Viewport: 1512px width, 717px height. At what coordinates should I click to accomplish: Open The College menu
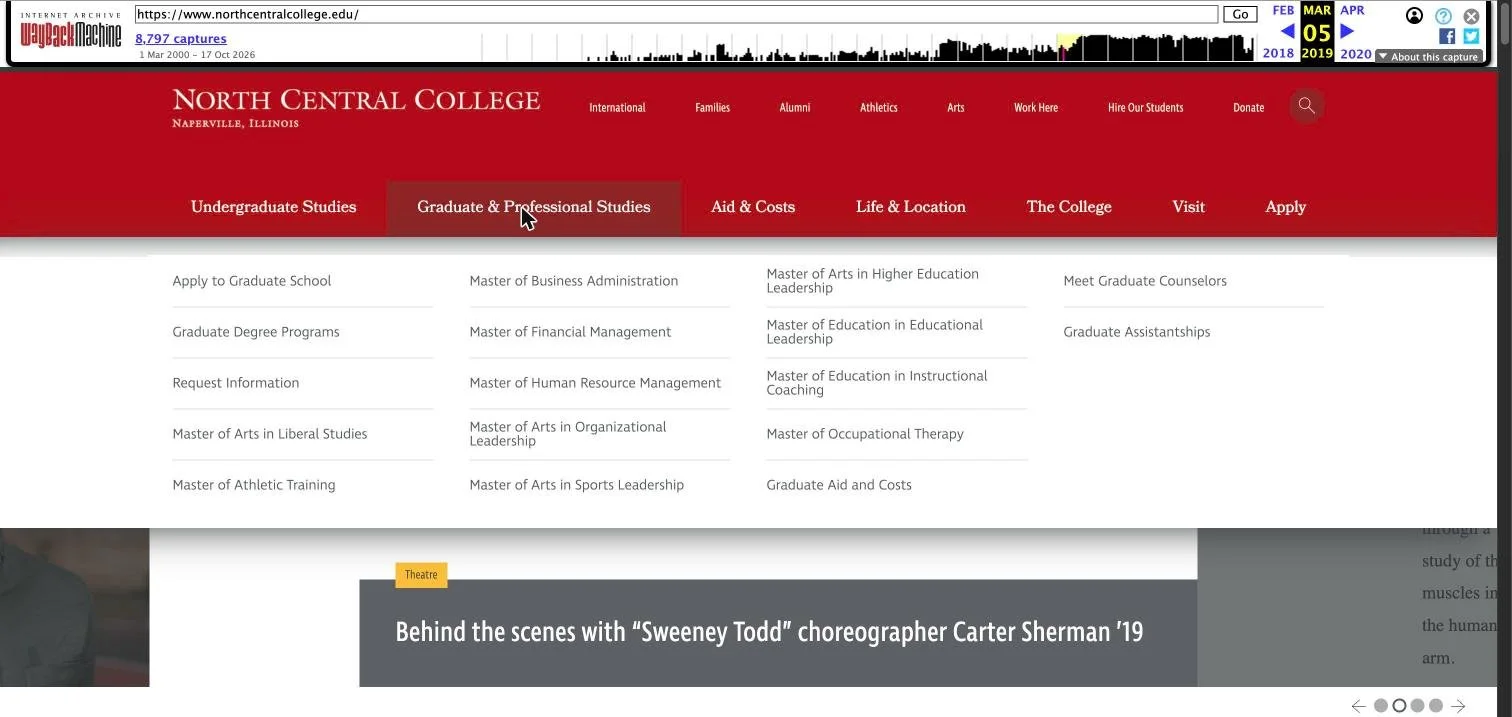pyautogui.click(x=1069, y=207)
